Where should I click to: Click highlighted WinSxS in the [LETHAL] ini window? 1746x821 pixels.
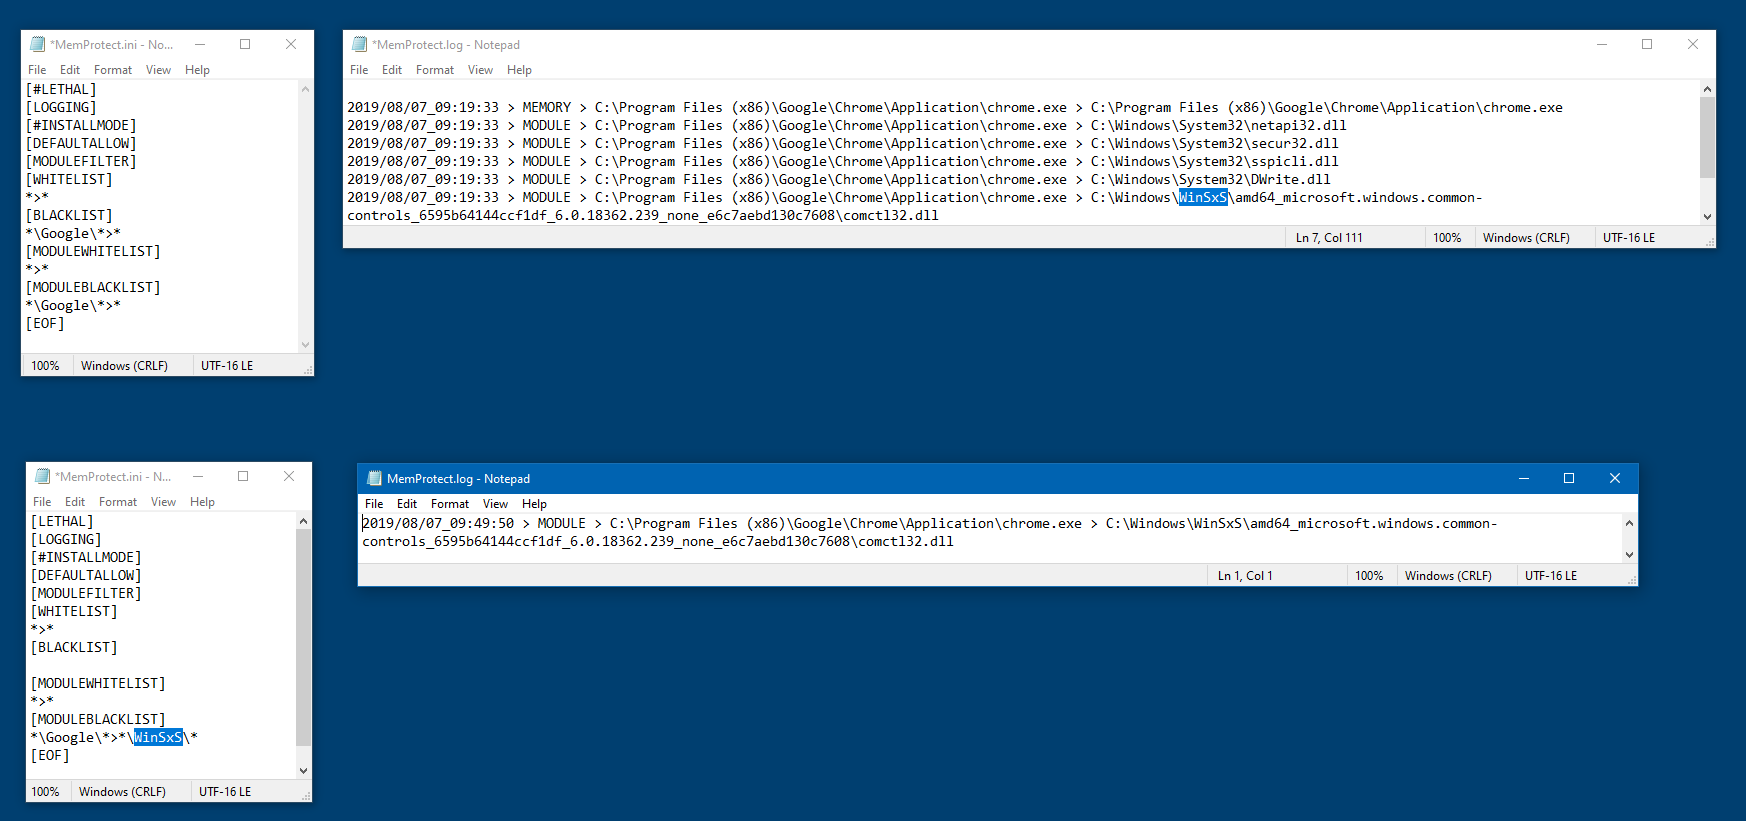158,737
